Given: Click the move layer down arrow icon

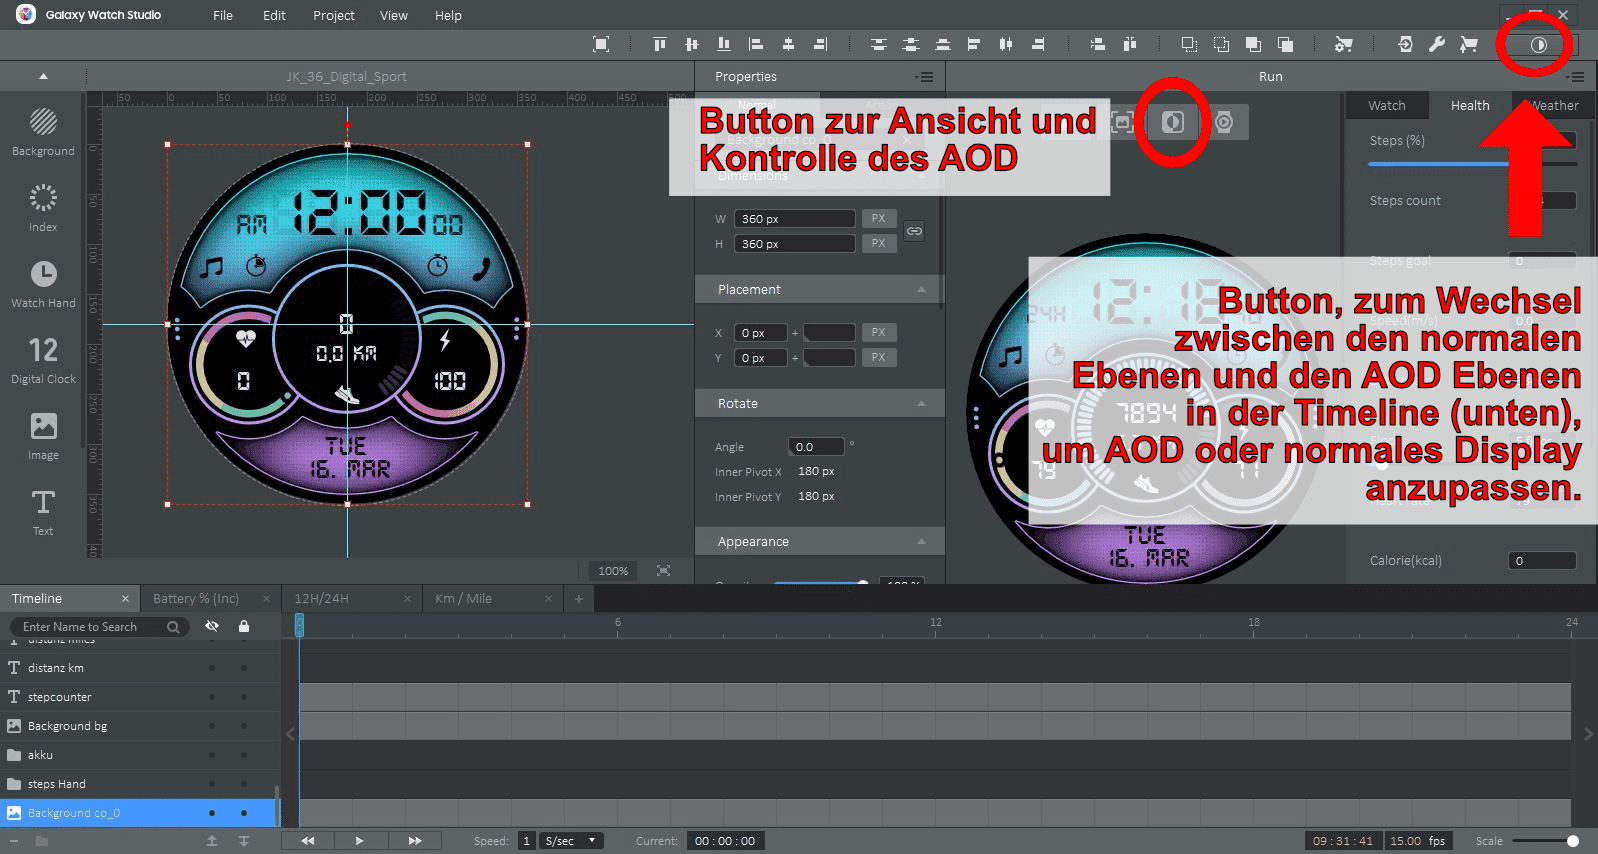Looking at the screenshot, I should click(244, 841).
